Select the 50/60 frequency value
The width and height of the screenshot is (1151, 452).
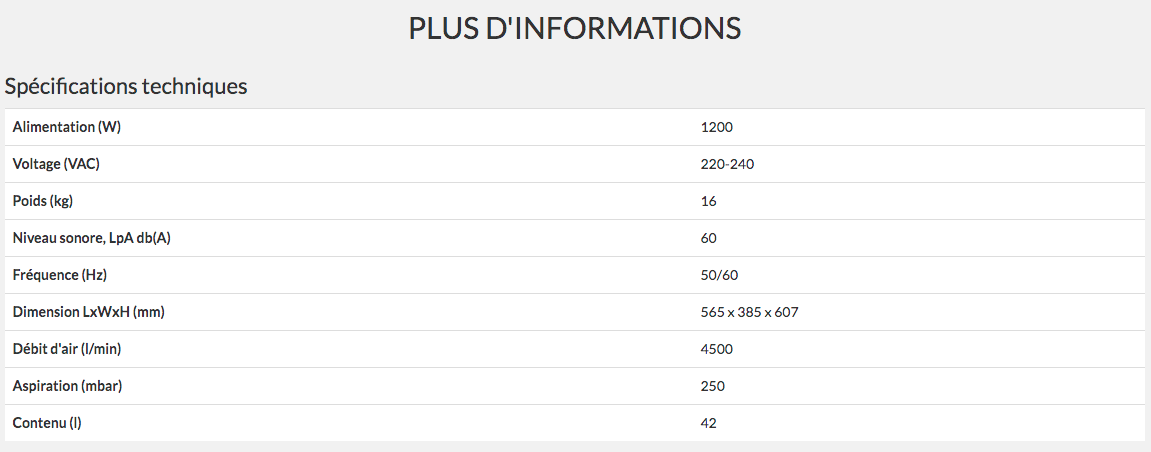719,275
